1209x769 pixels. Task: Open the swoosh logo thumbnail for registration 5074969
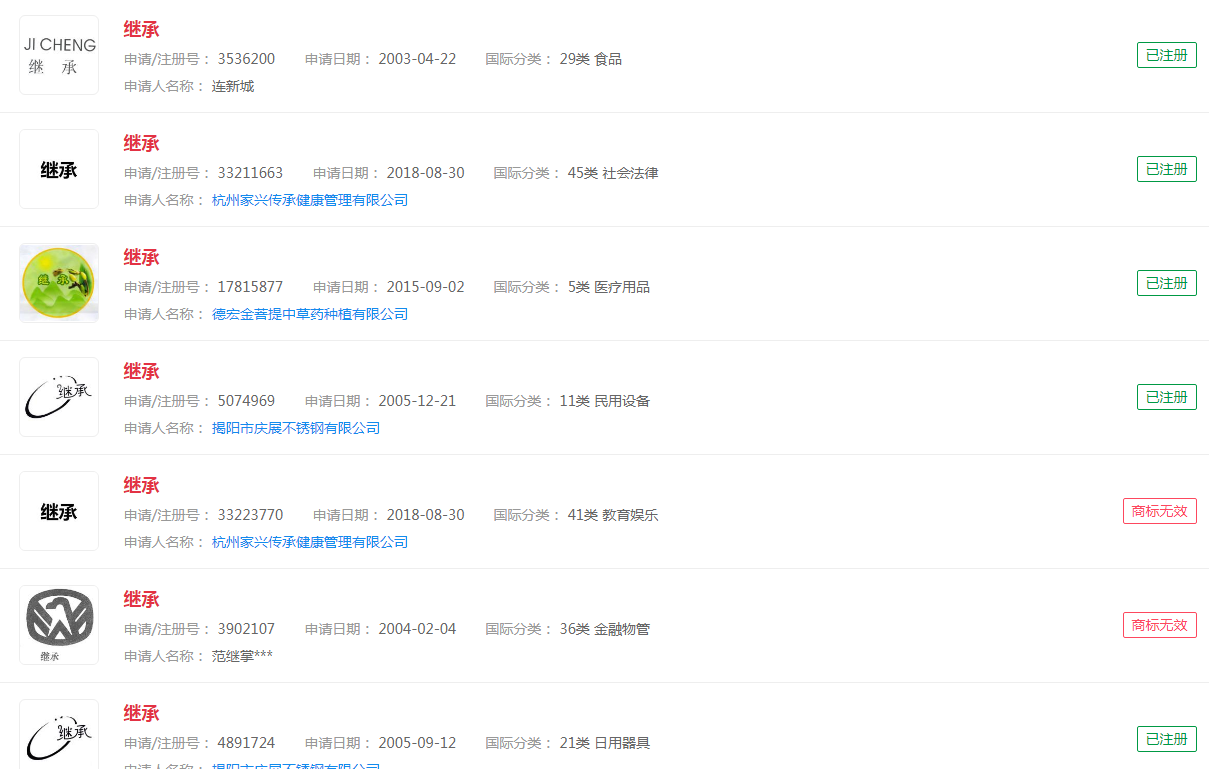[x=59, y=397]
